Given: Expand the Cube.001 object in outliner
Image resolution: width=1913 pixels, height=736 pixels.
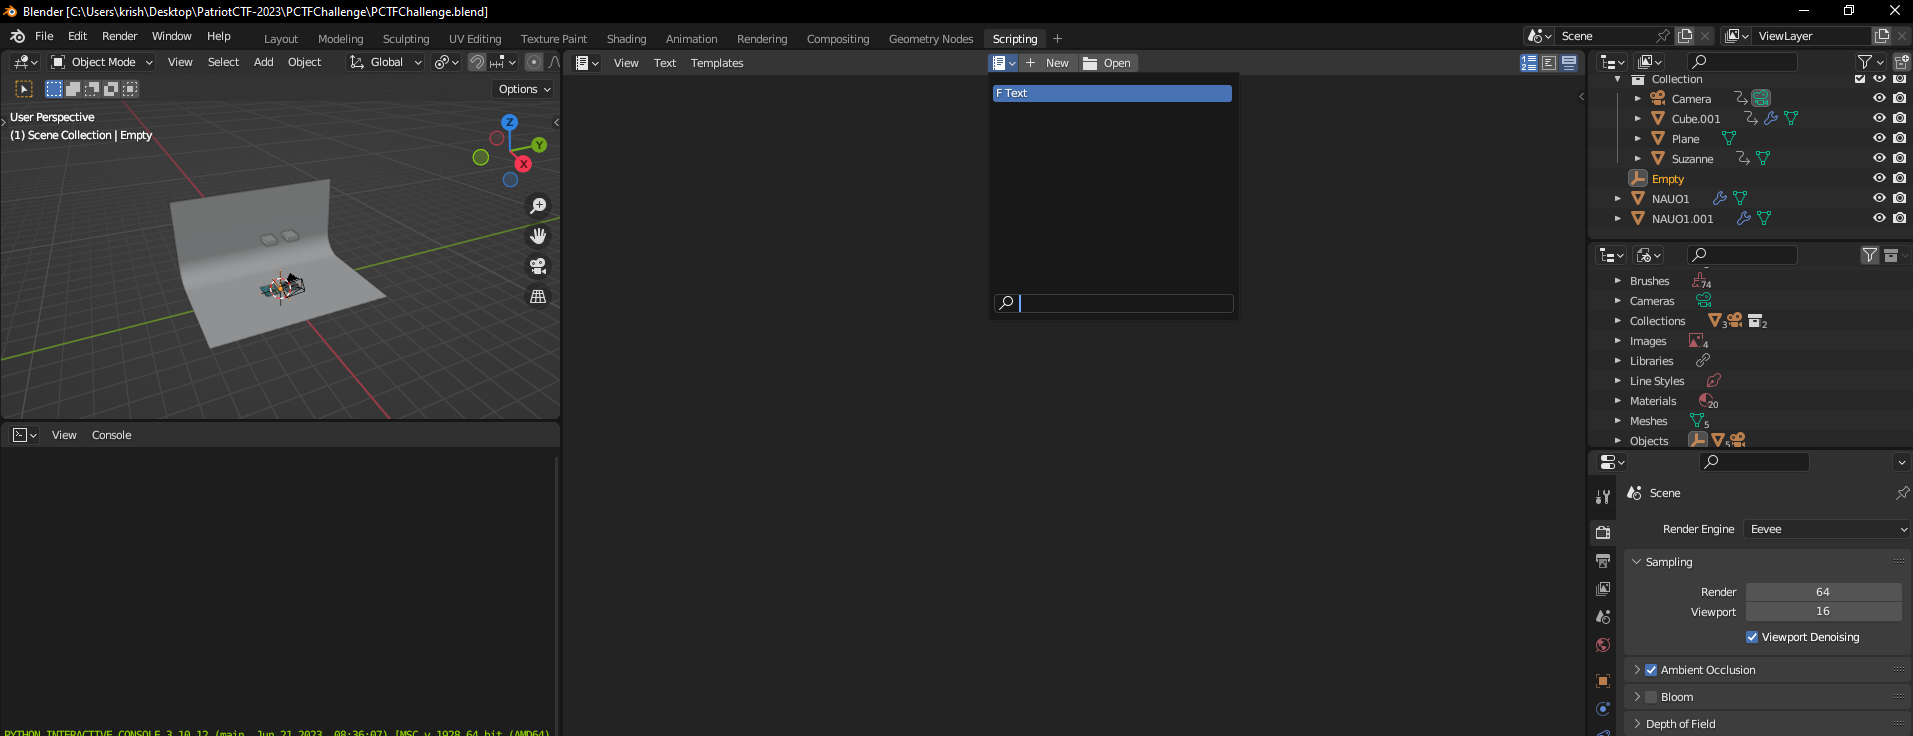Looking at the screenshot, I should coord(1637,118).
